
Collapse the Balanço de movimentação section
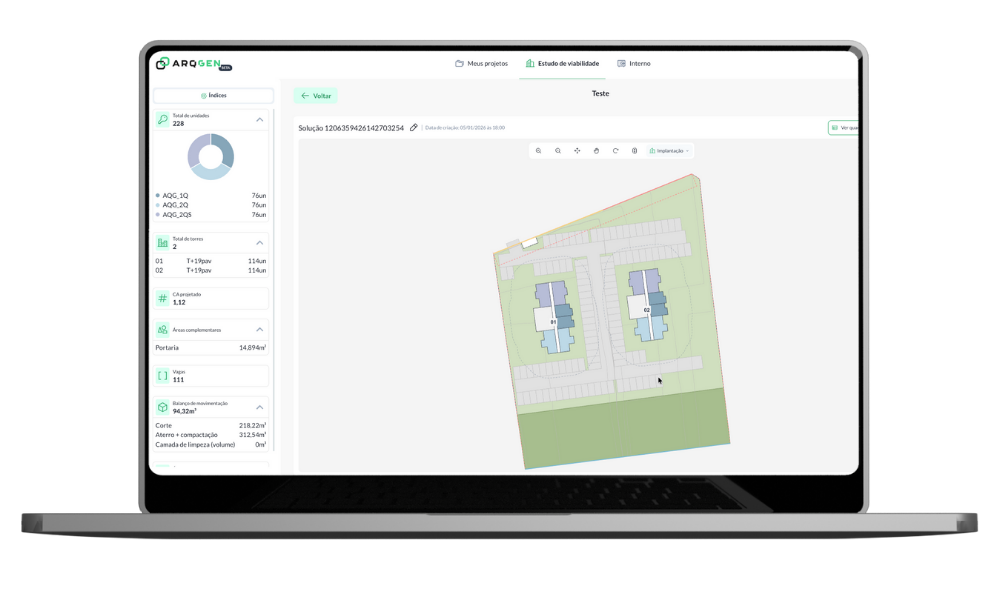[260, 407]
